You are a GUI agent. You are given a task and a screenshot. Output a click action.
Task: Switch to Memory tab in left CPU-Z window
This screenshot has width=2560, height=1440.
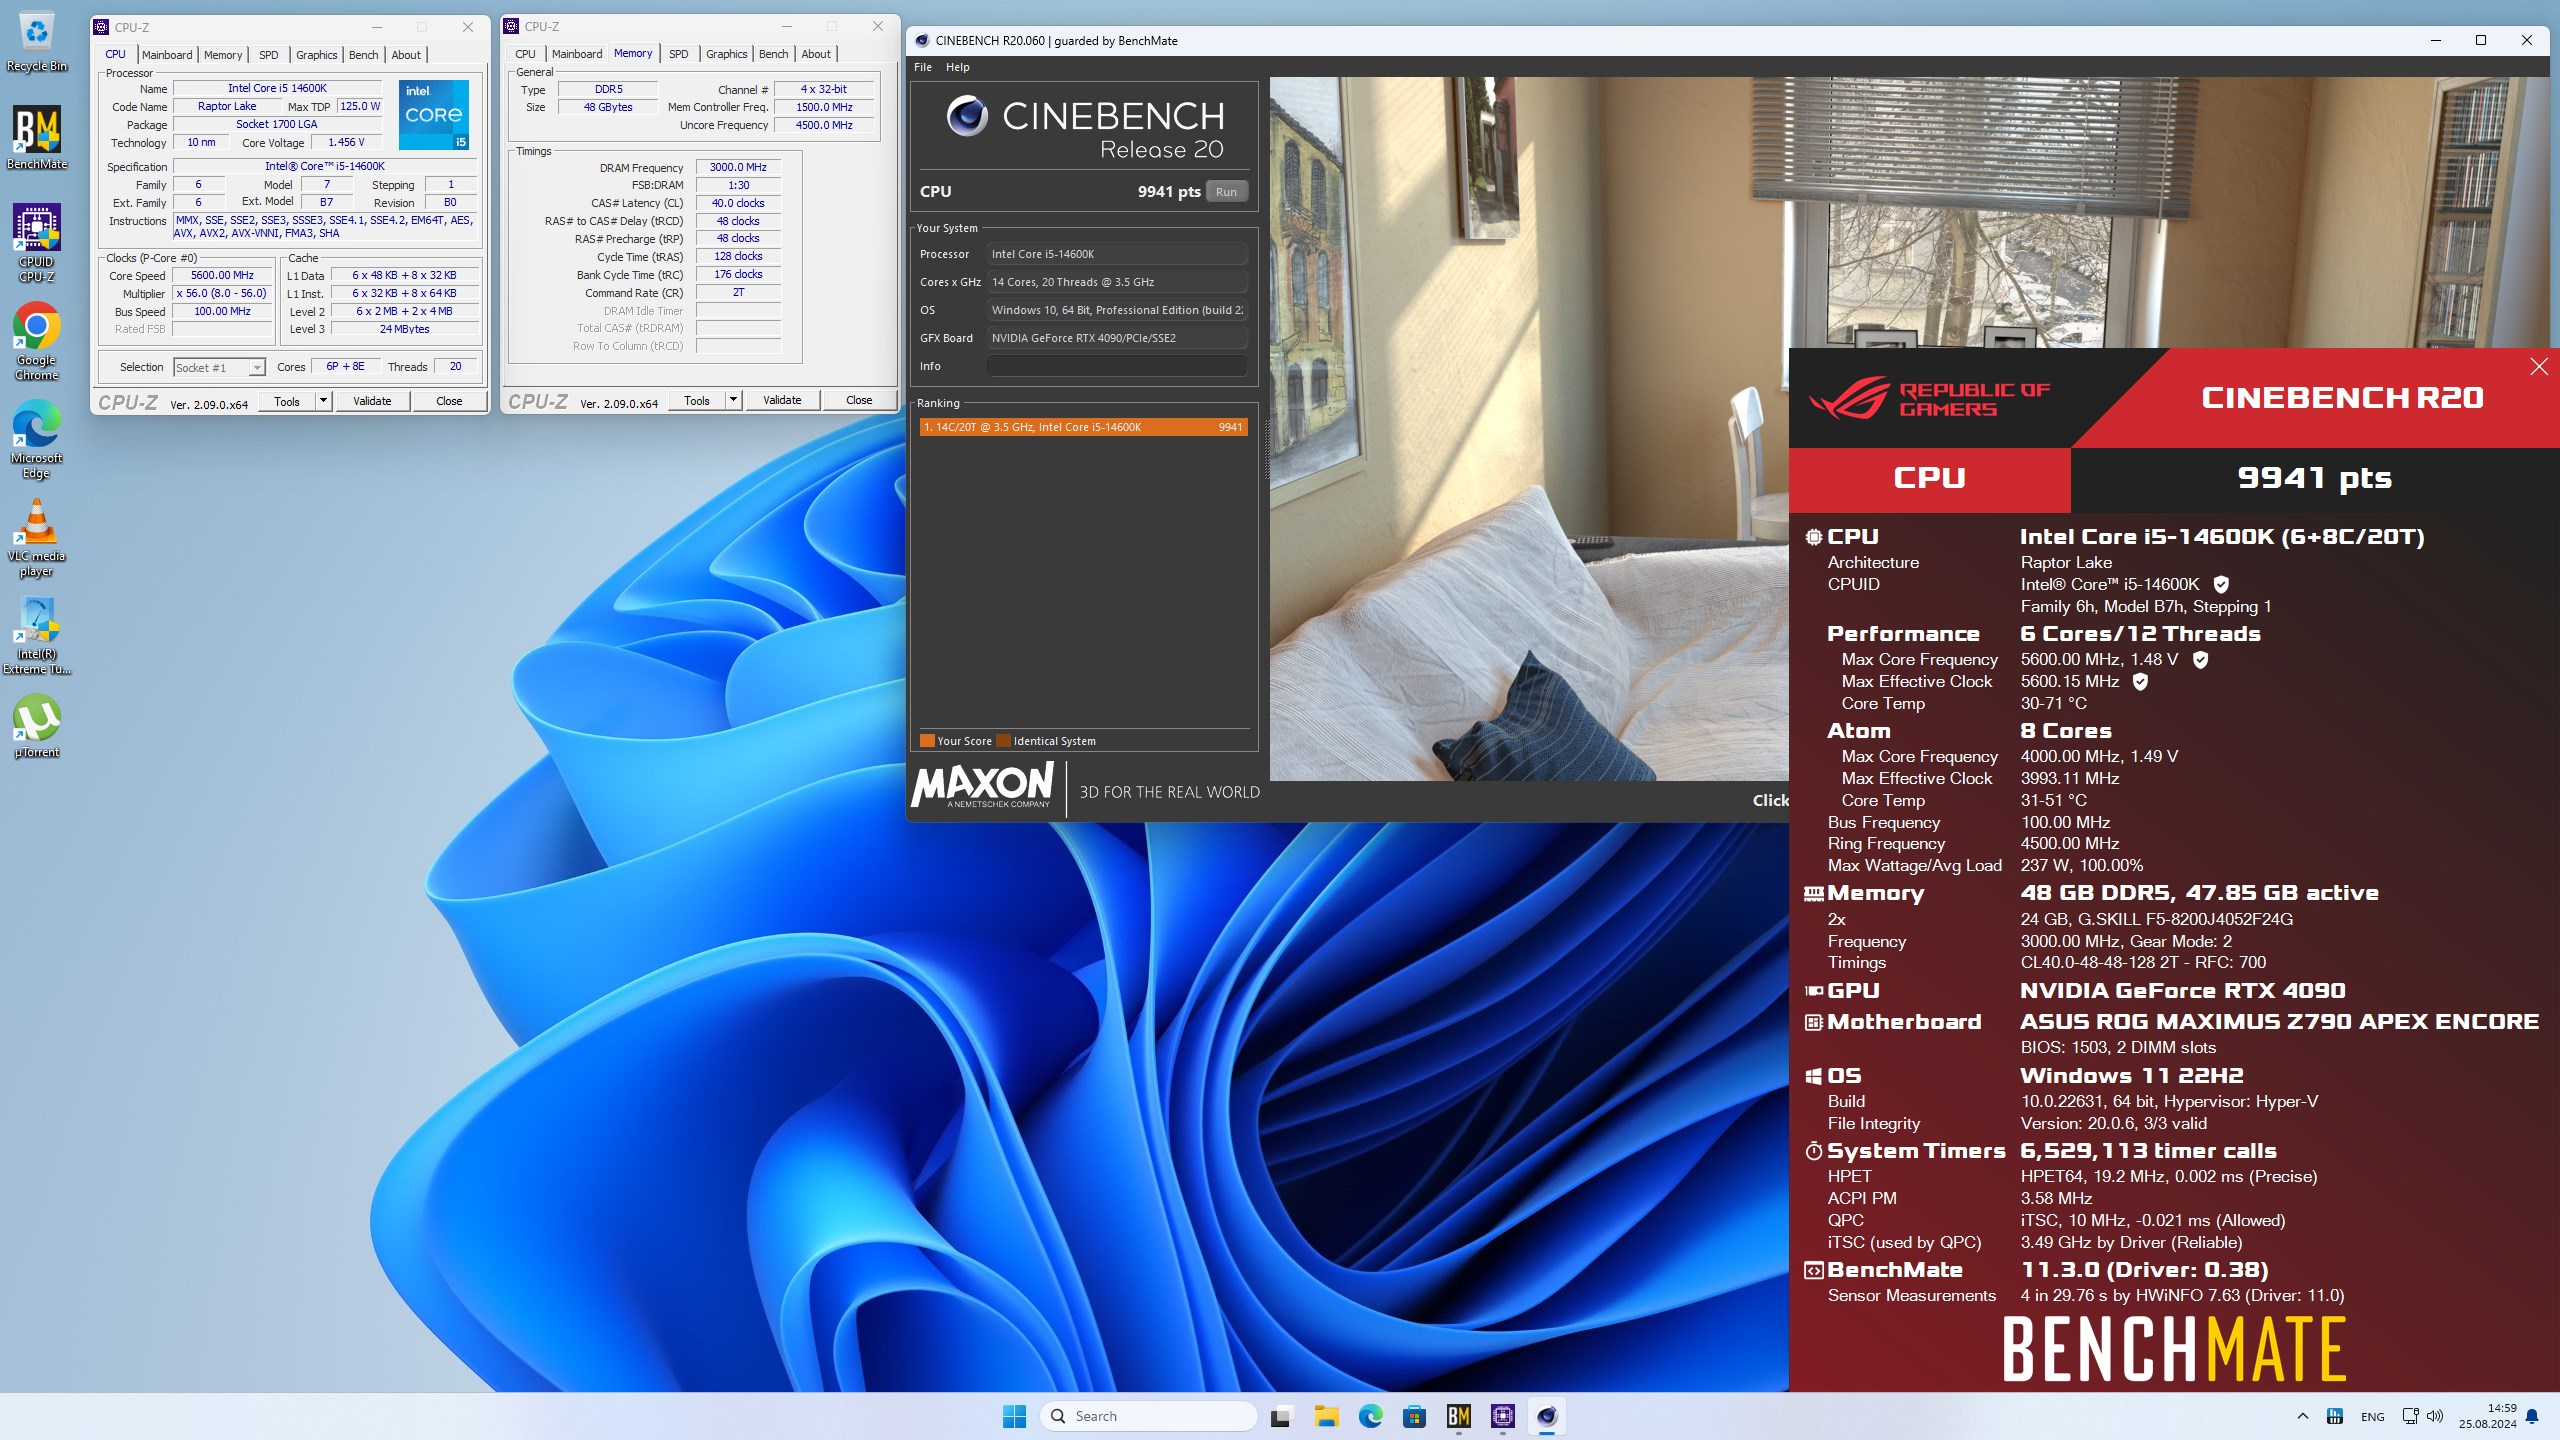point(223,55)
